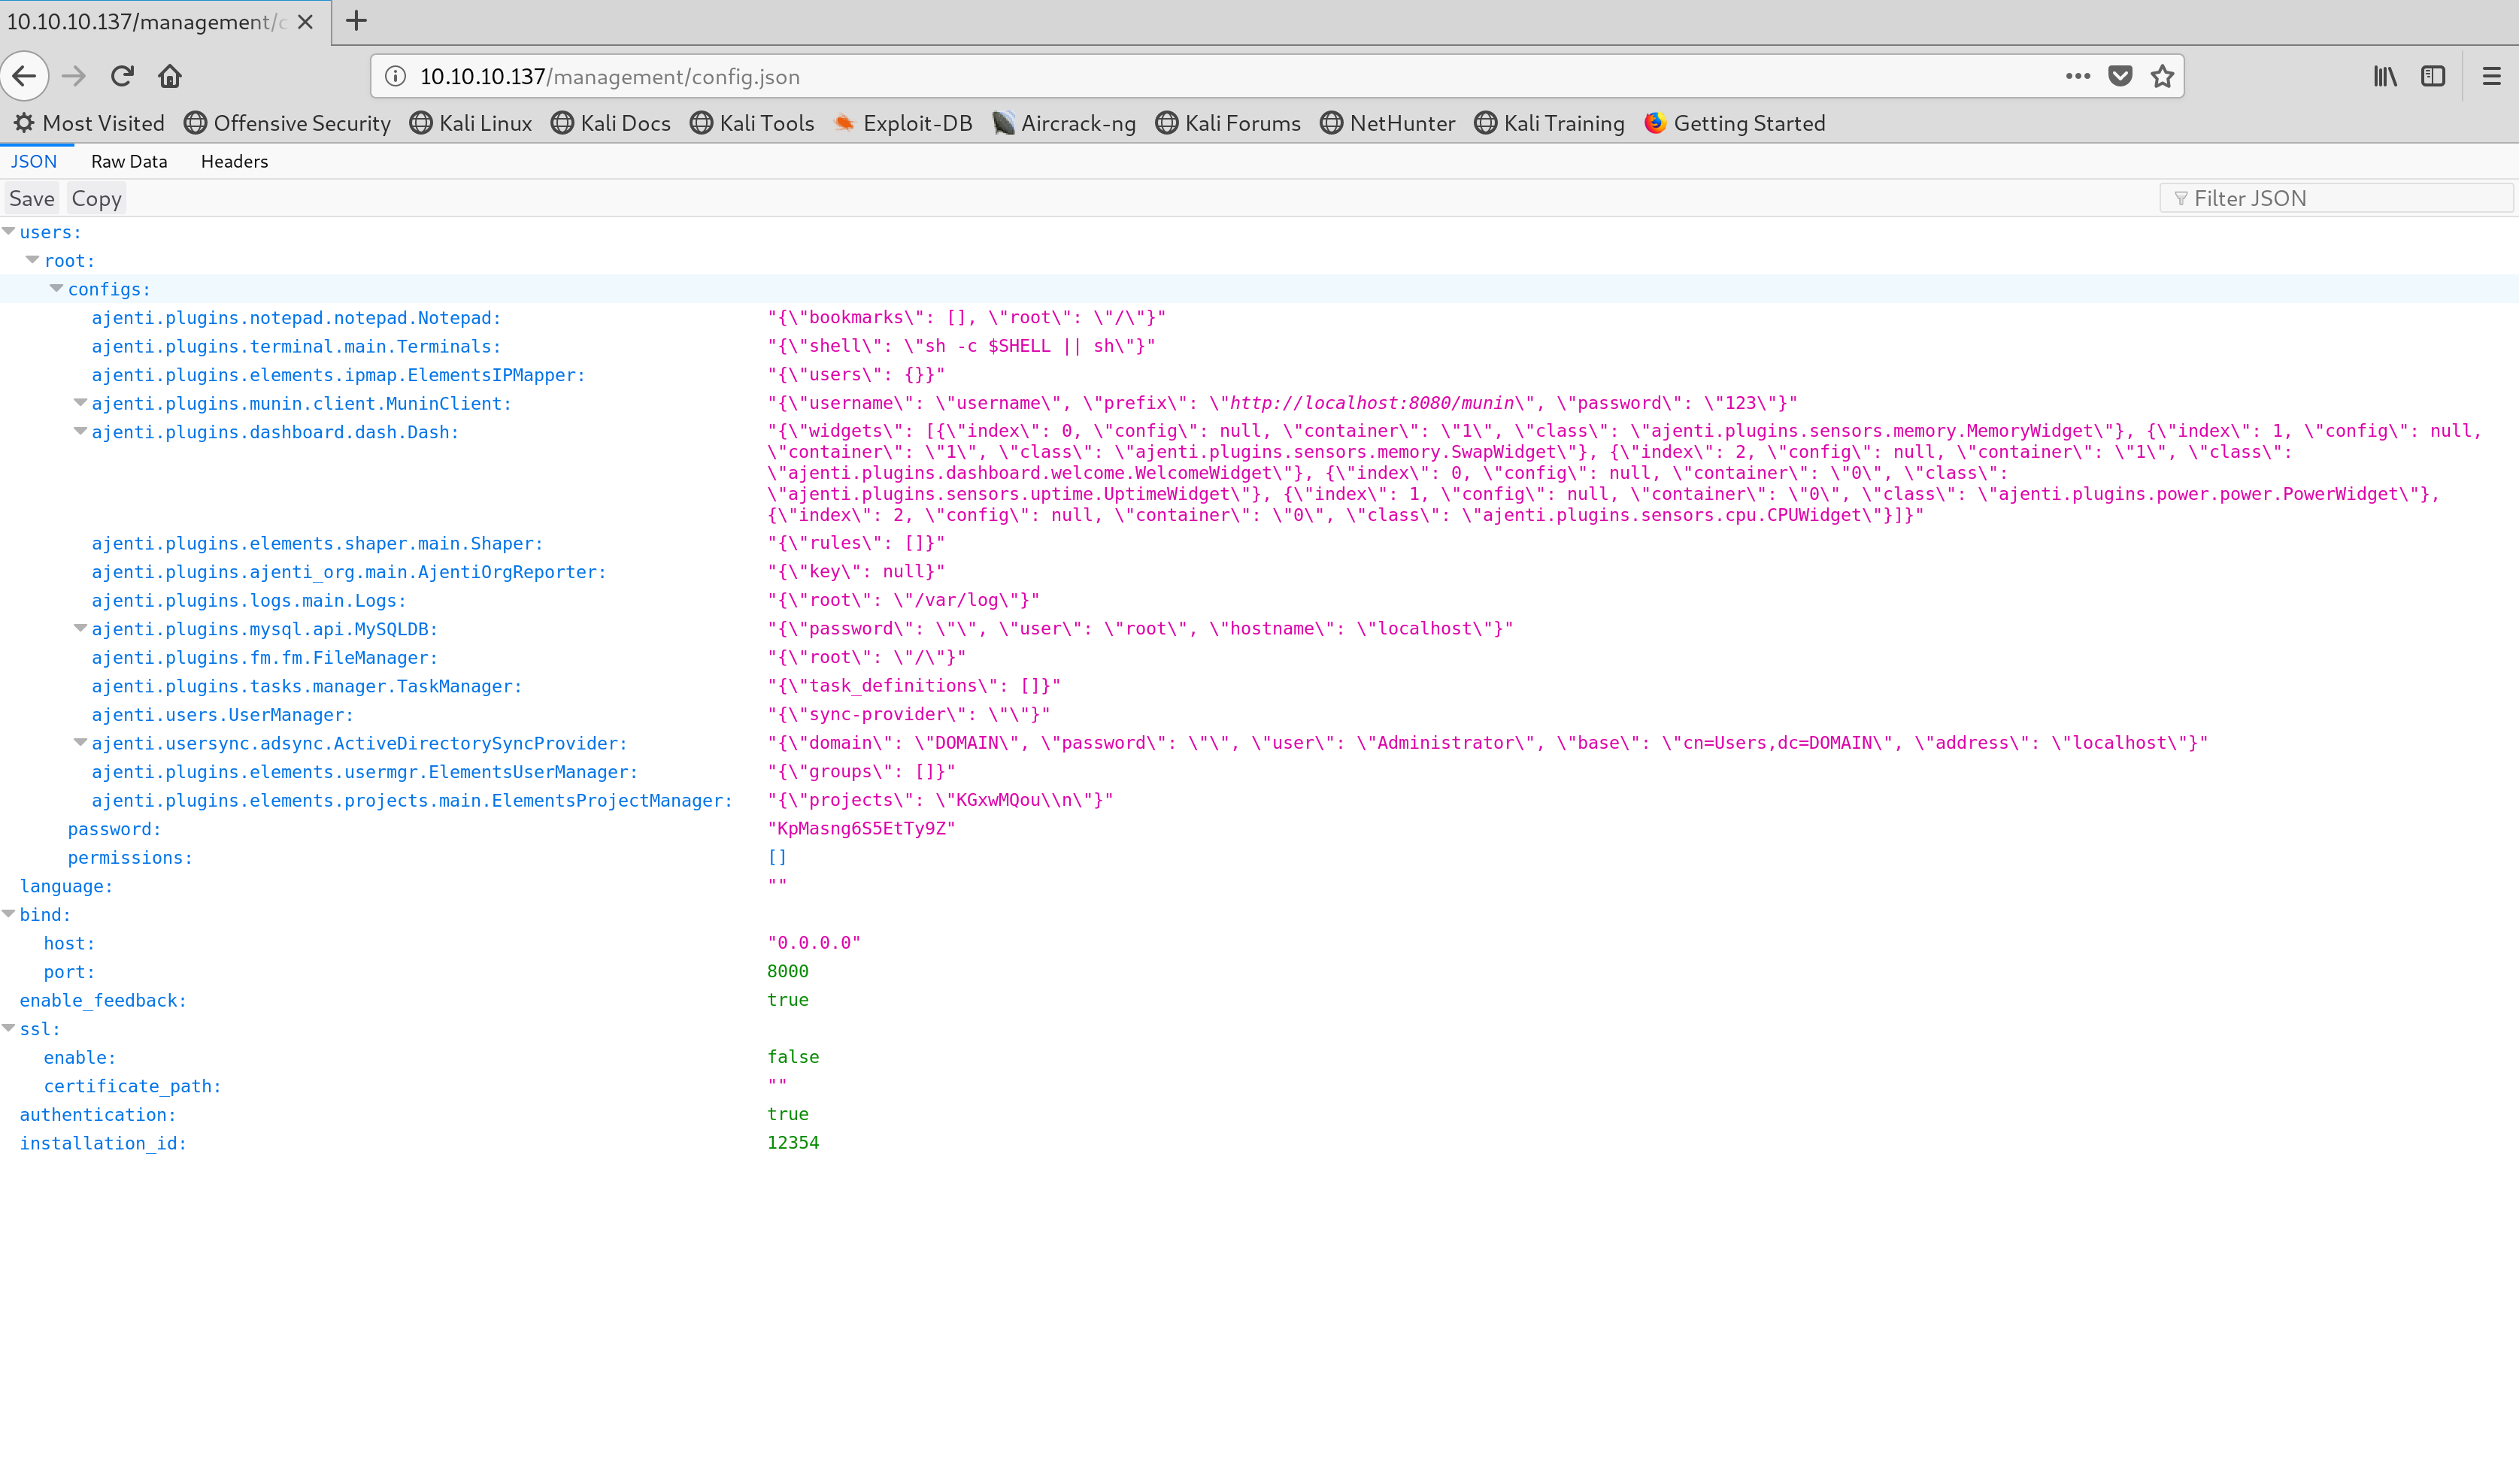Viewport: 2519px width, 1484px height.
Task: Select the notepad.Notepad key
Action: pos(296,318)
